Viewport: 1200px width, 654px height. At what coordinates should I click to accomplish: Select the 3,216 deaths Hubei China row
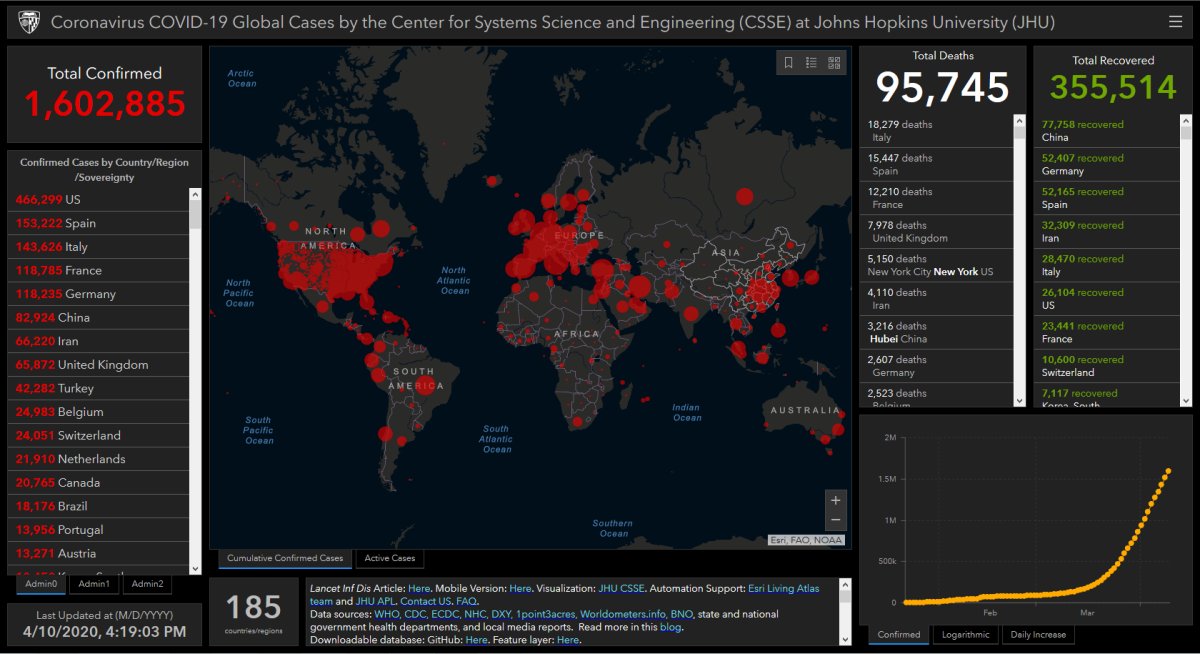pyautogui.click(x=936, y=333)
